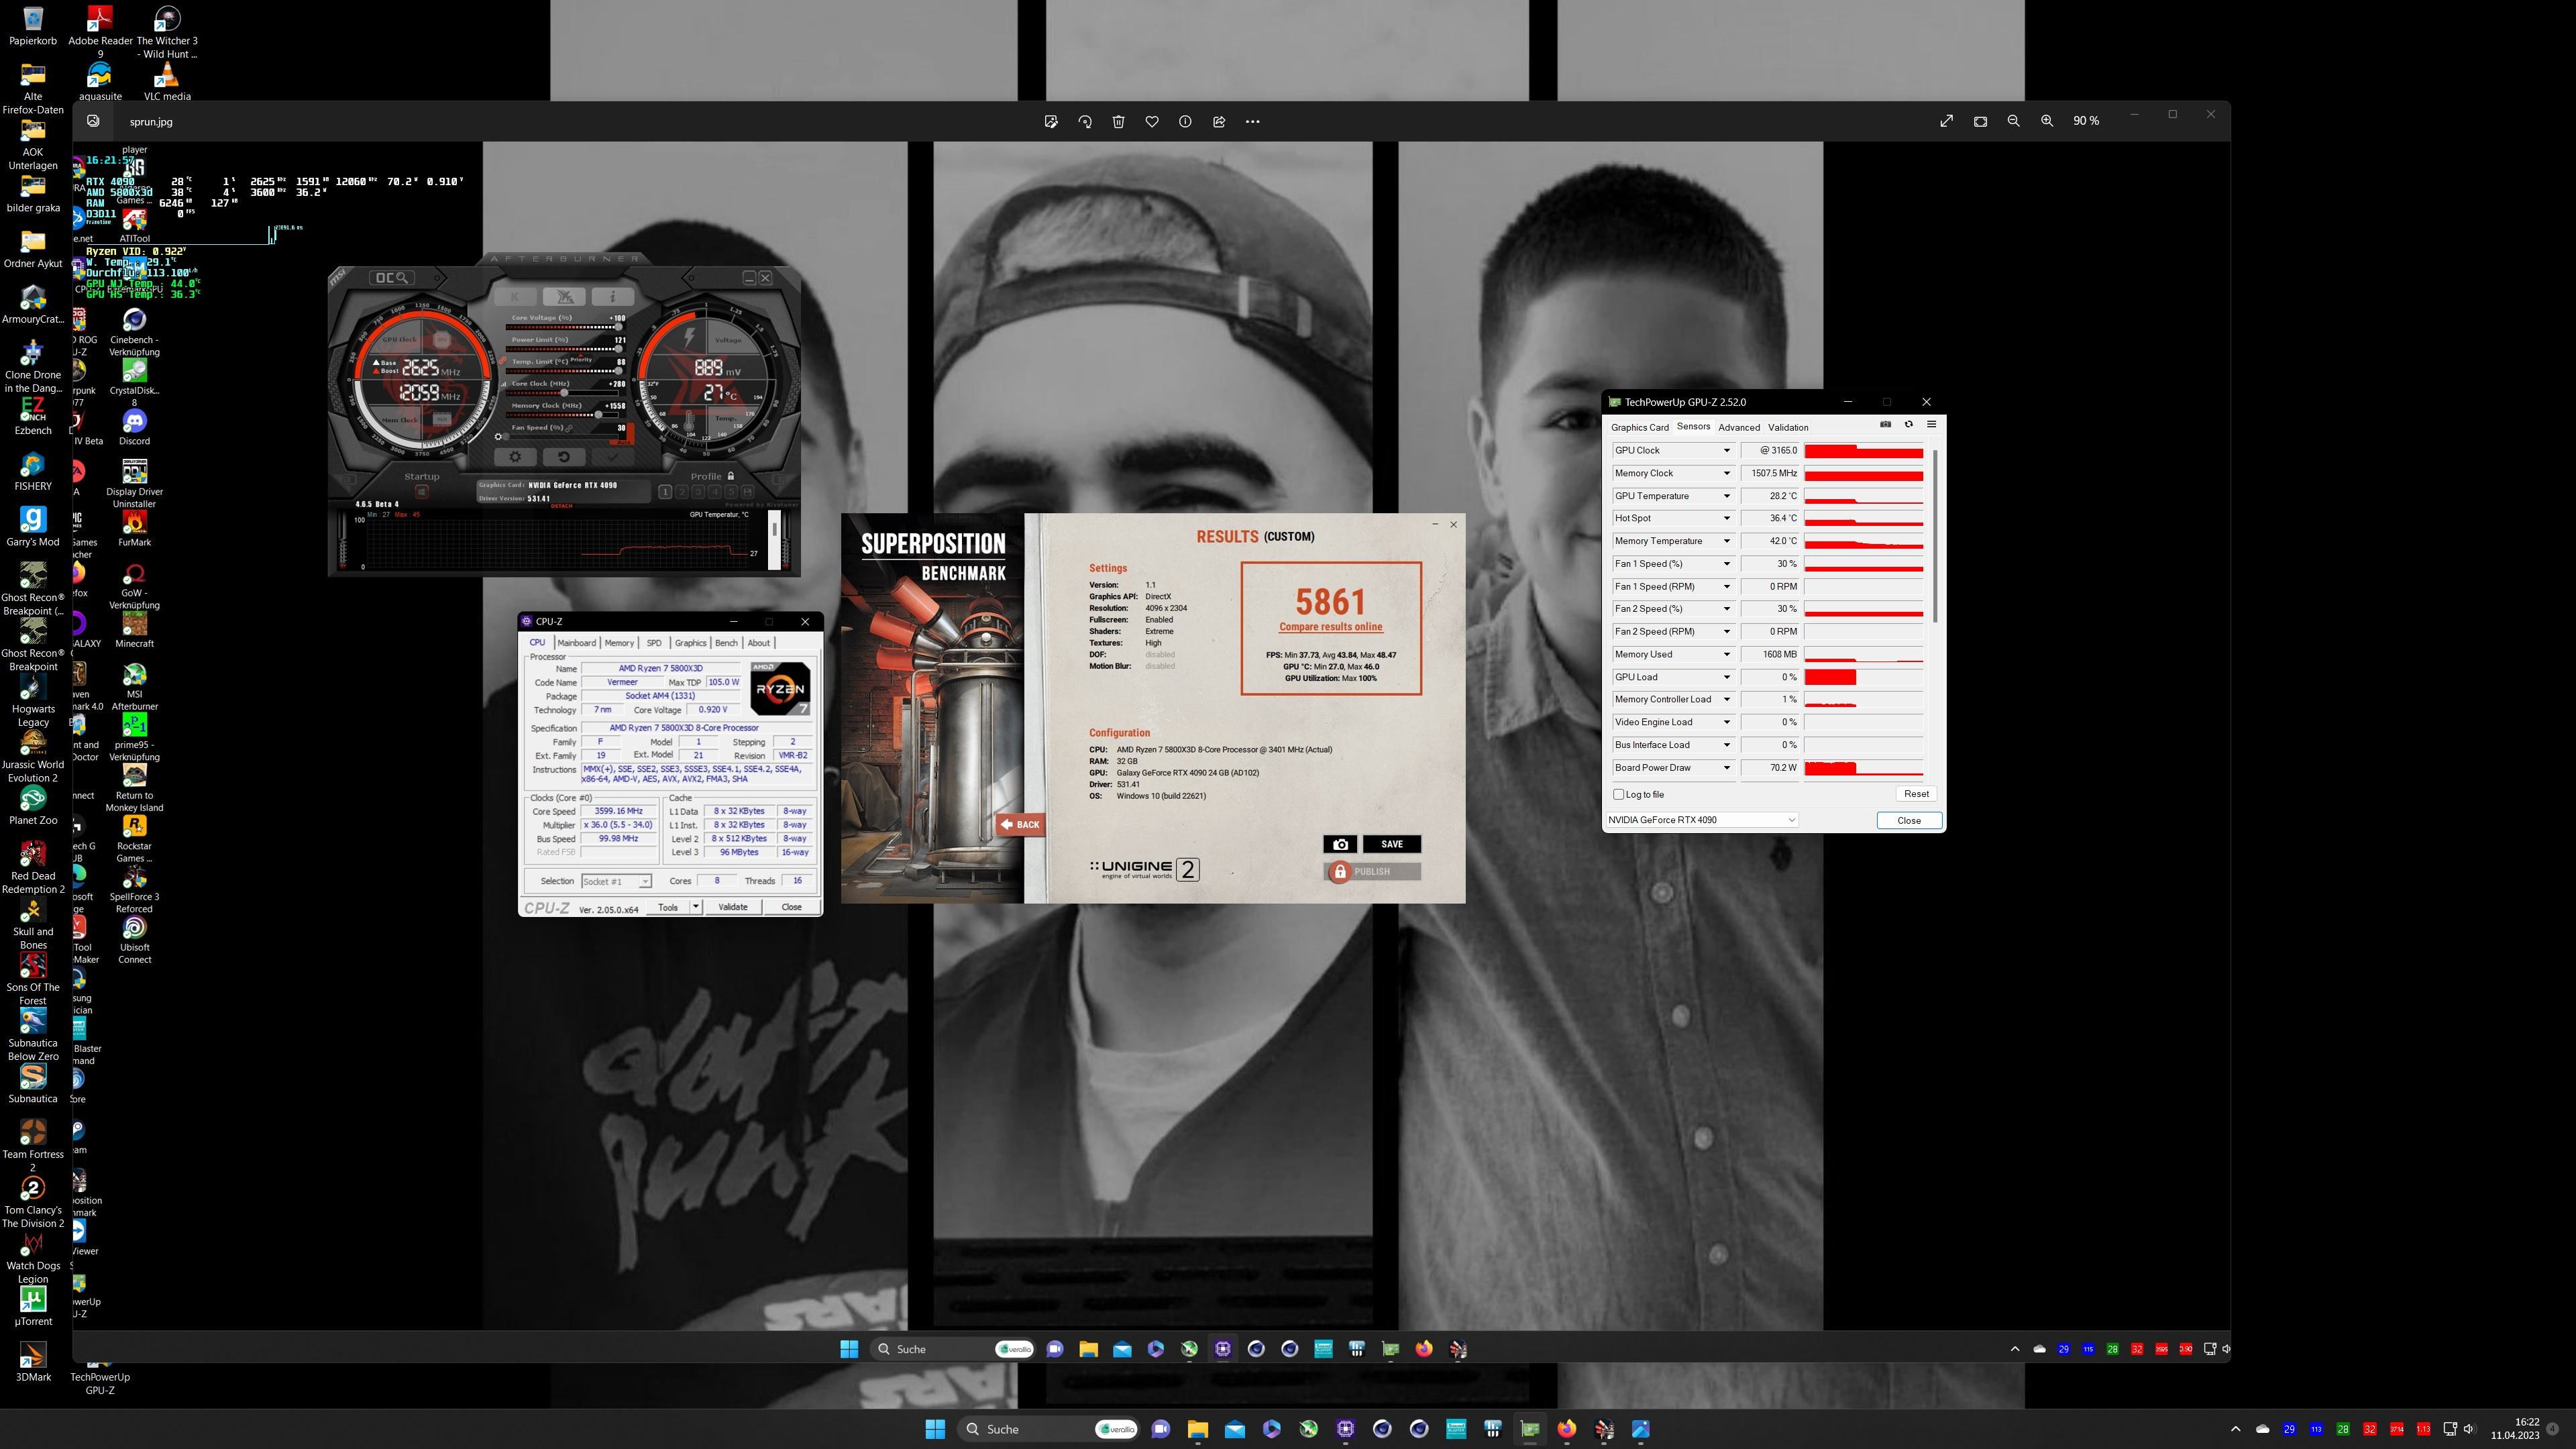Image resolution: width=2576 pixels, height=1449 pixels.
Task: Zoom out of the photo
Action: click(2013, 121)
